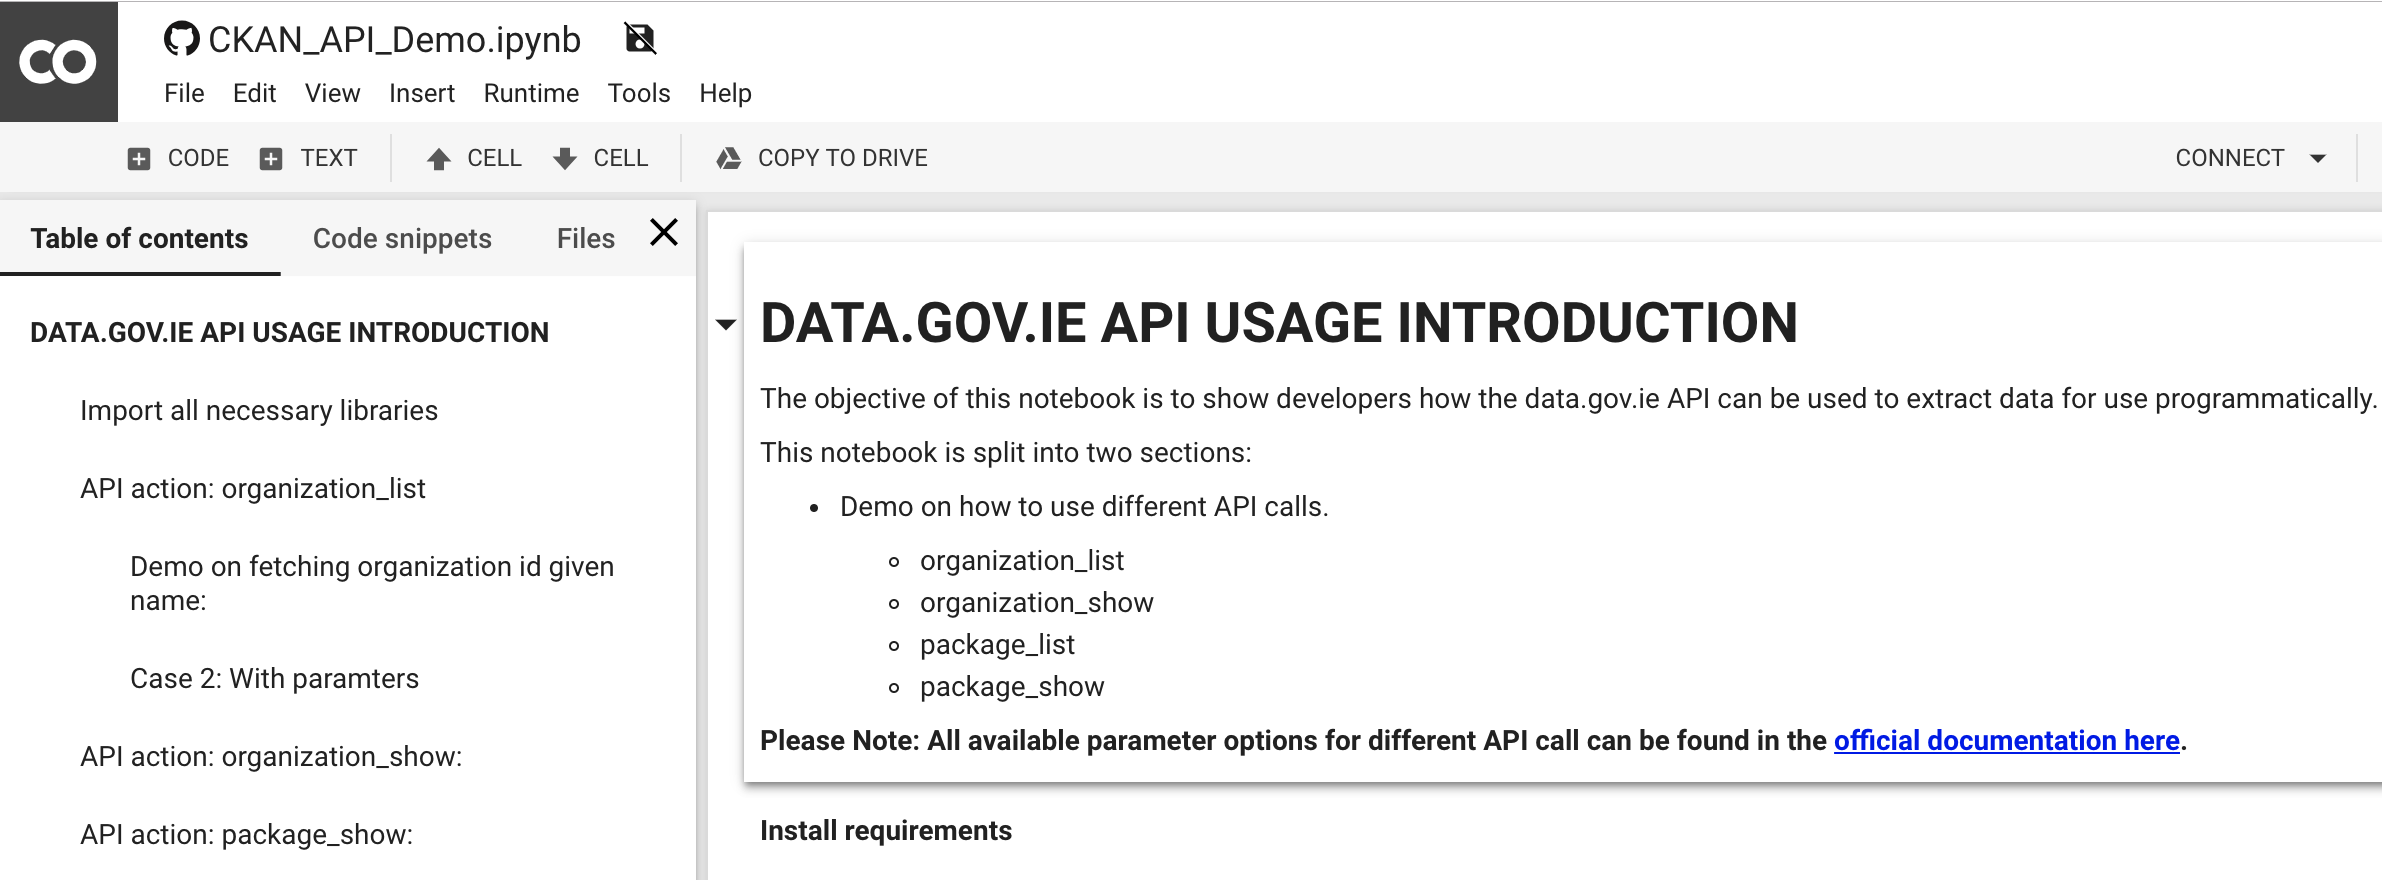Image resolution: width=2382 pixels, height=880 pixels.
Task: Close the table of contents side panel
Action: pos(664,232)
